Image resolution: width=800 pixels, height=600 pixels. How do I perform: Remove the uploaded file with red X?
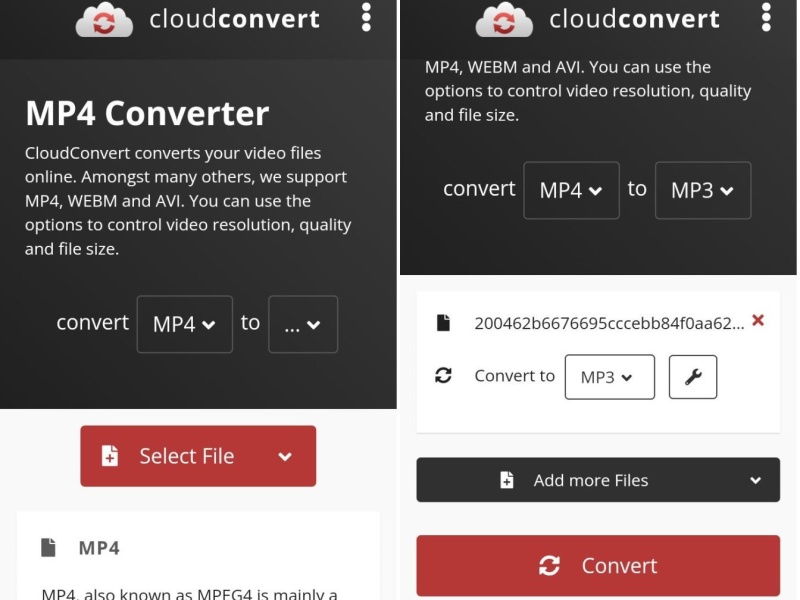point(758,321)
